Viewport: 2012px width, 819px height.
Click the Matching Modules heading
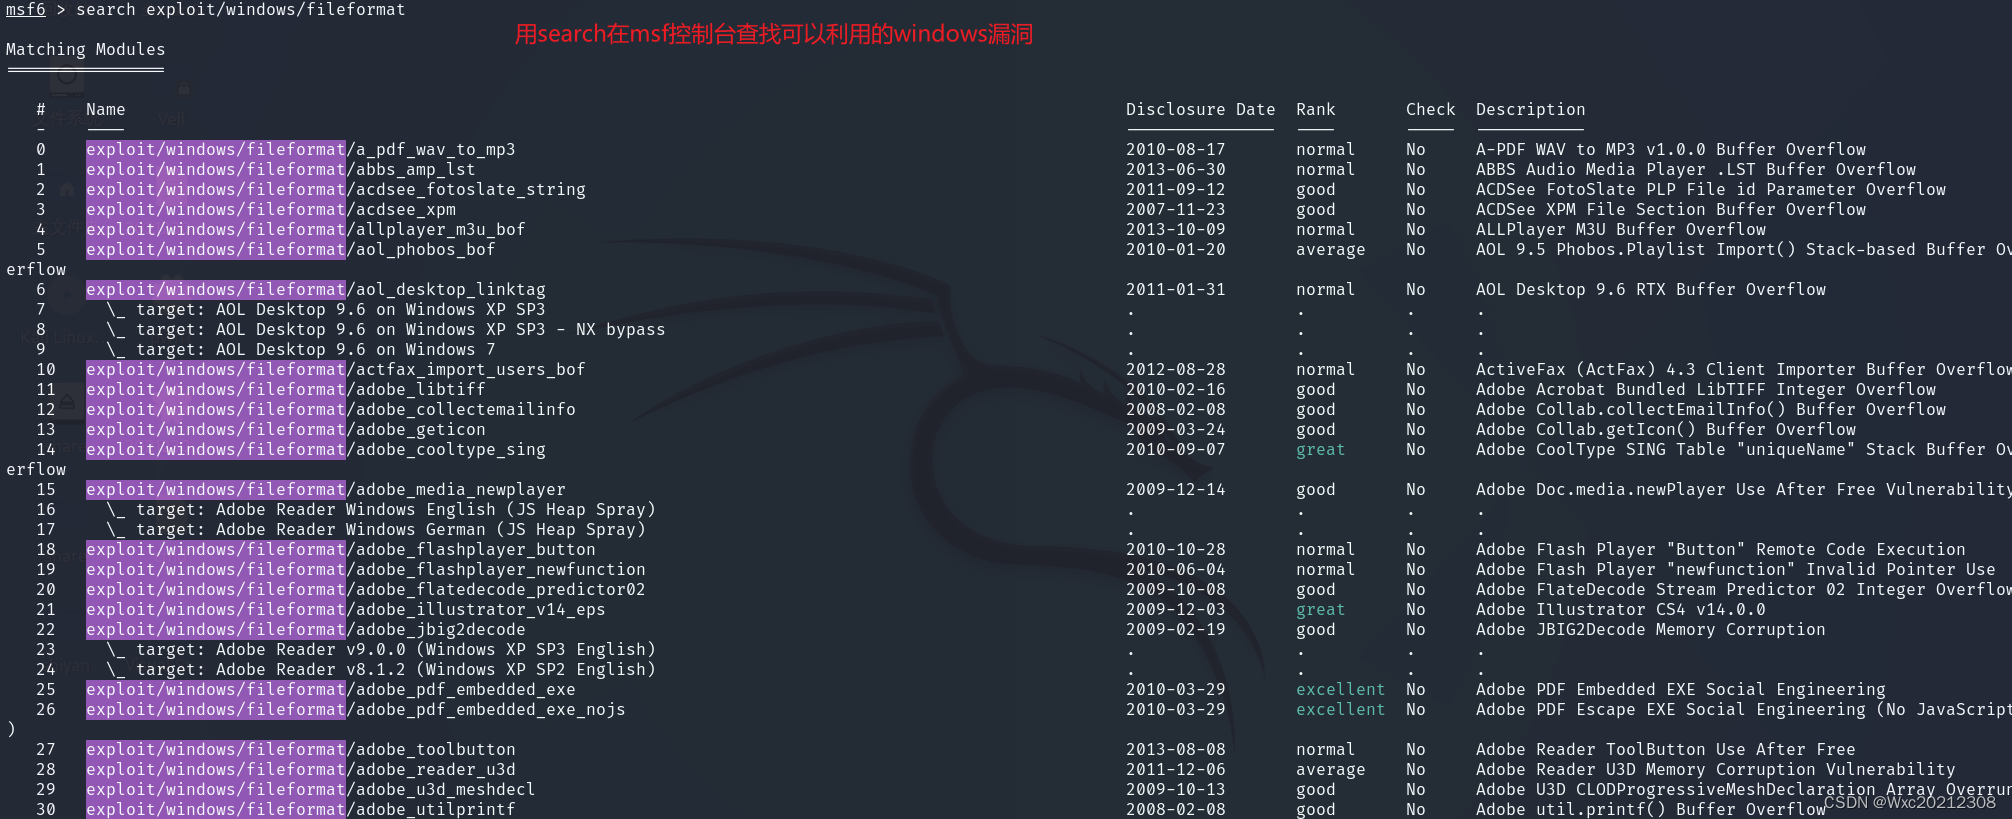pyautogui.click(x=86, y=50)
